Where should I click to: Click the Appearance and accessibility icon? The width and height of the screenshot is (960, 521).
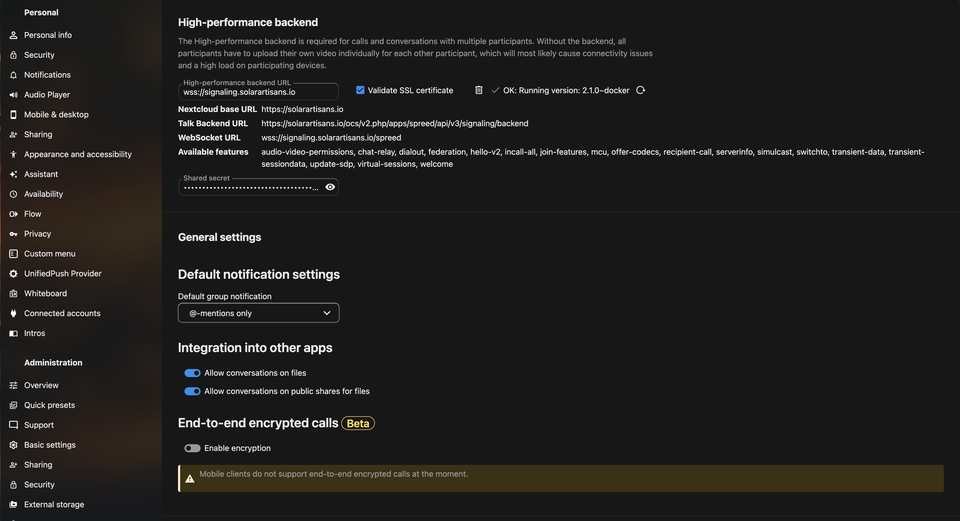(x=13, y=154)
